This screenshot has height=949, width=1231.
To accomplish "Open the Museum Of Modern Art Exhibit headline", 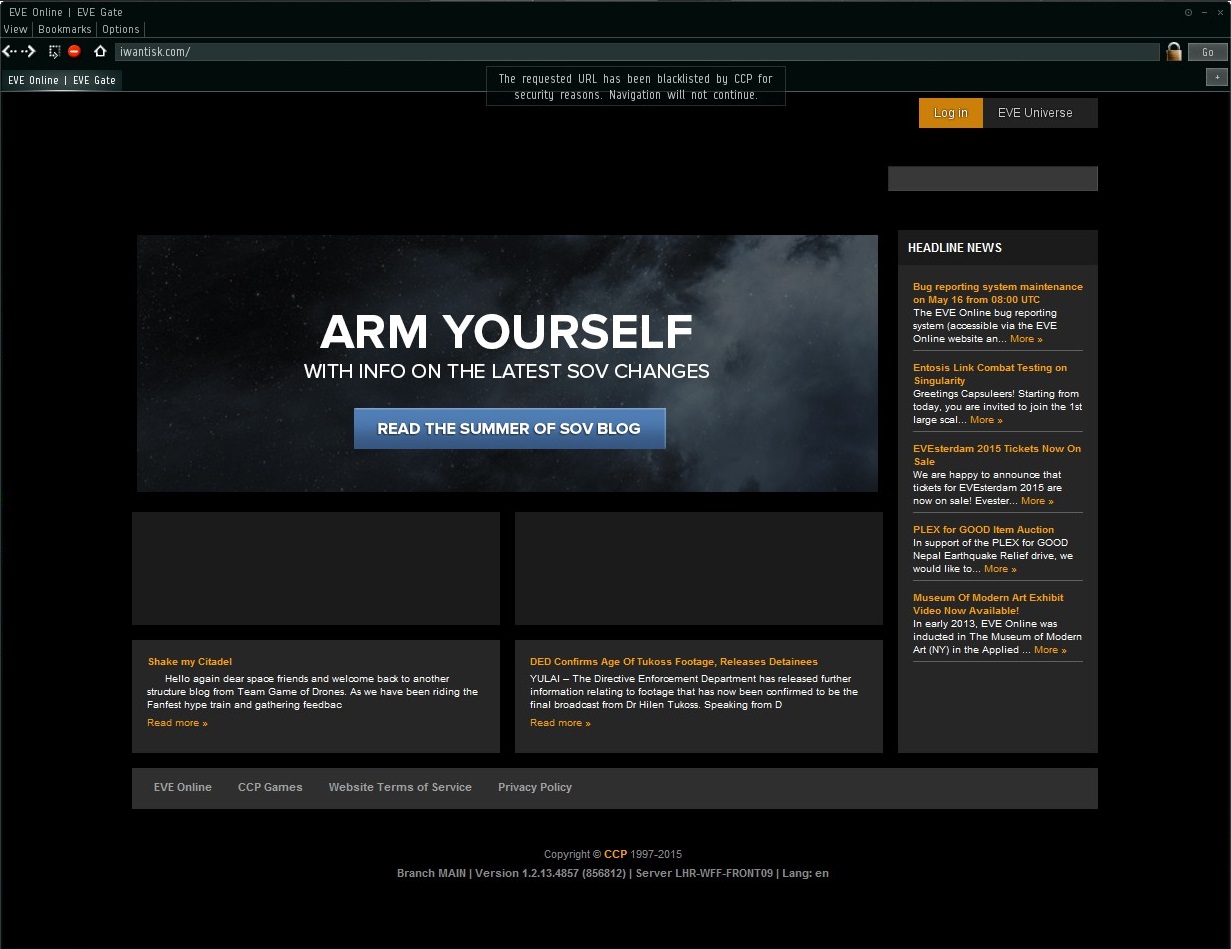I will click(x=988, y=604).
